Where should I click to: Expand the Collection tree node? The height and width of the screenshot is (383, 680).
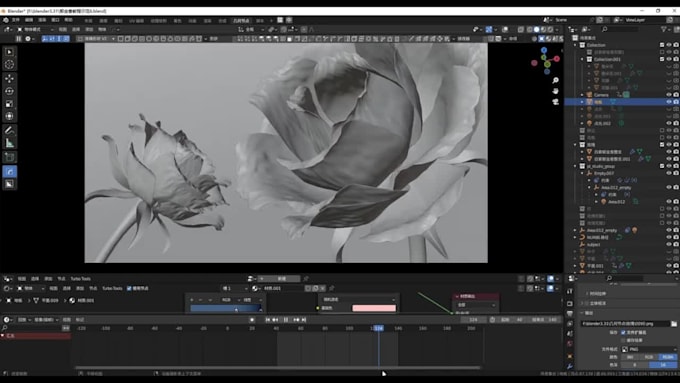[x=575, y=45]
